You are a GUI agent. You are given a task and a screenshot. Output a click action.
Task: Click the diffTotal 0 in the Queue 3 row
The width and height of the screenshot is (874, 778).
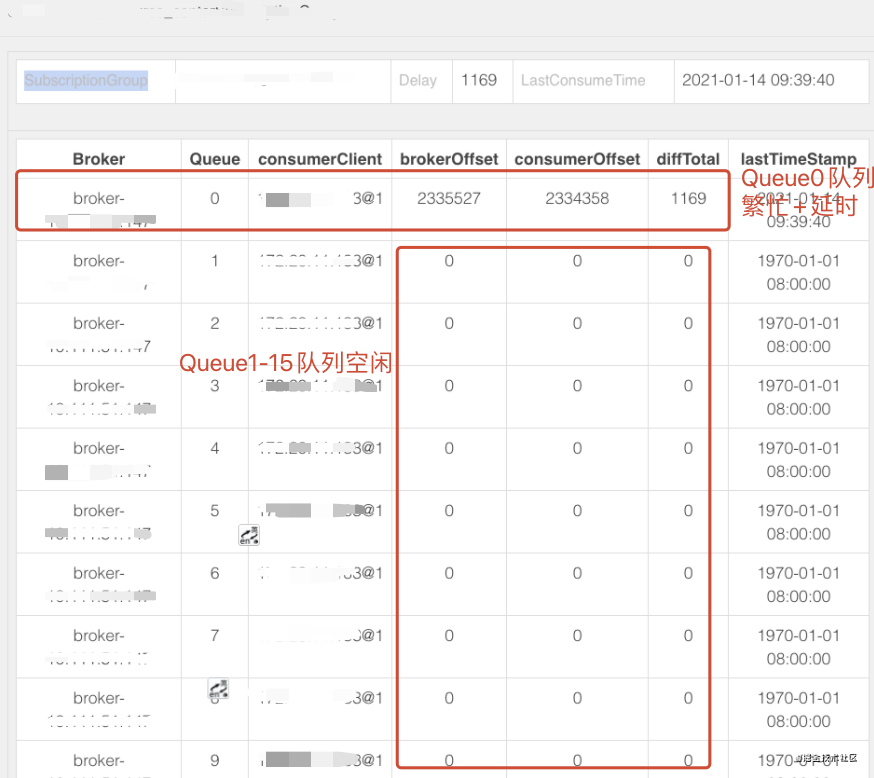point(688,386)
